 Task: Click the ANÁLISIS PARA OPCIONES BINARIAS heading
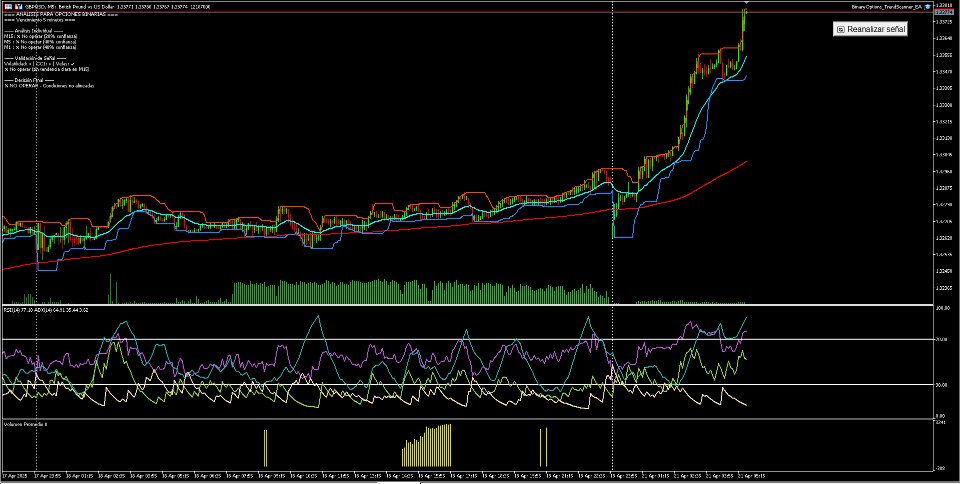61,14
